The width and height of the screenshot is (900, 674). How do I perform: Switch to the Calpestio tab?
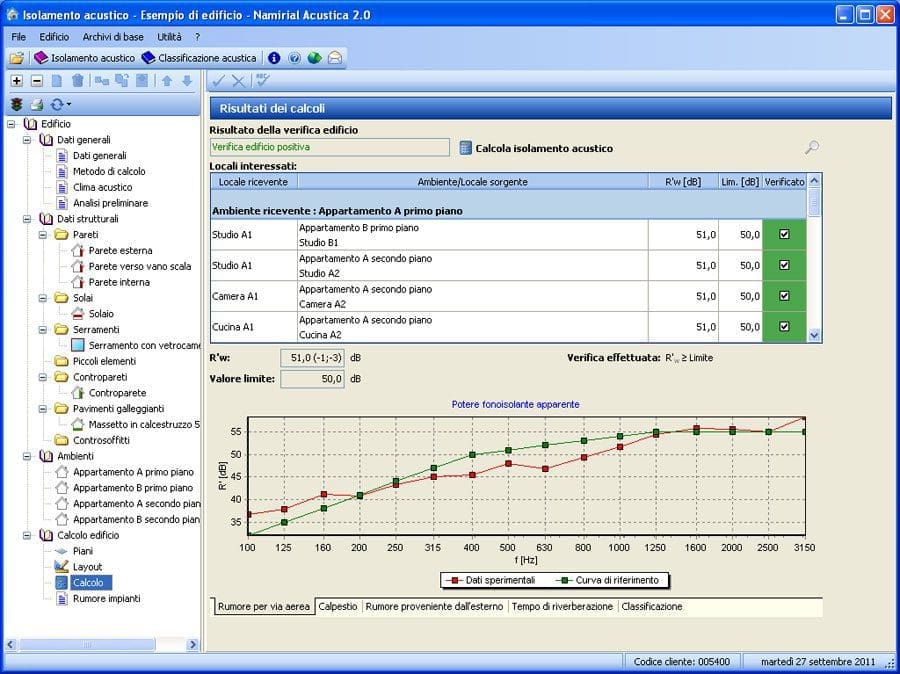341,606
